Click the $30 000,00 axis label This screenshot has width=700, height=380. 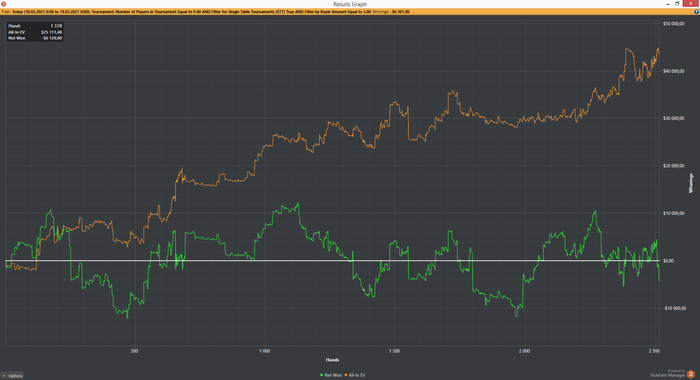coord(674,118)
